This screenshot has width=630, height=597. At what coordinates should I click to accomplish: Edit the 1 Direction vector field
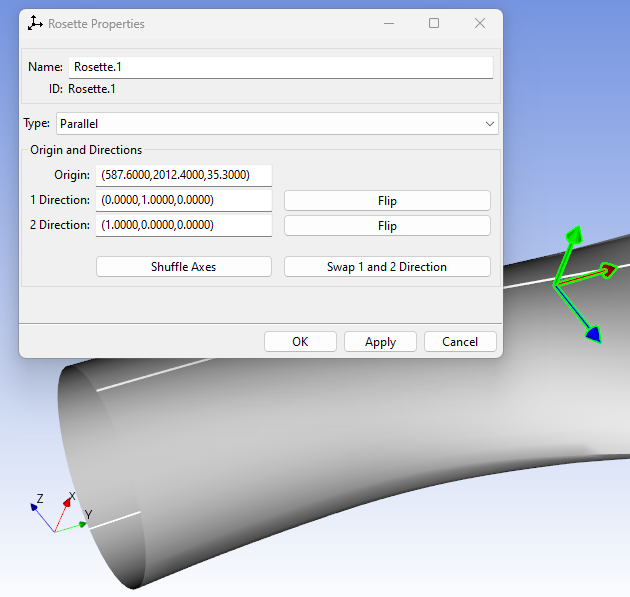184,200
